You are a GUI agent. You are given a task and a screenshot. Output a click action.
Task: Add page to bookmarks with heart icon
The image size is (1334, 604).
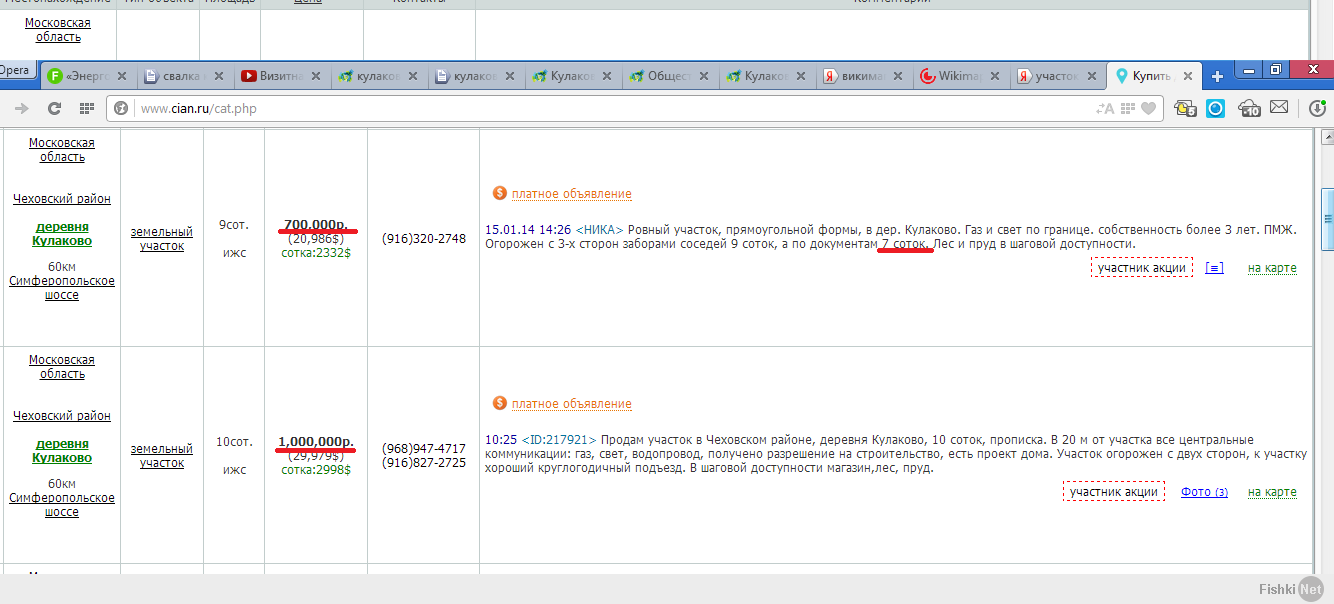tap(1149, 108)
